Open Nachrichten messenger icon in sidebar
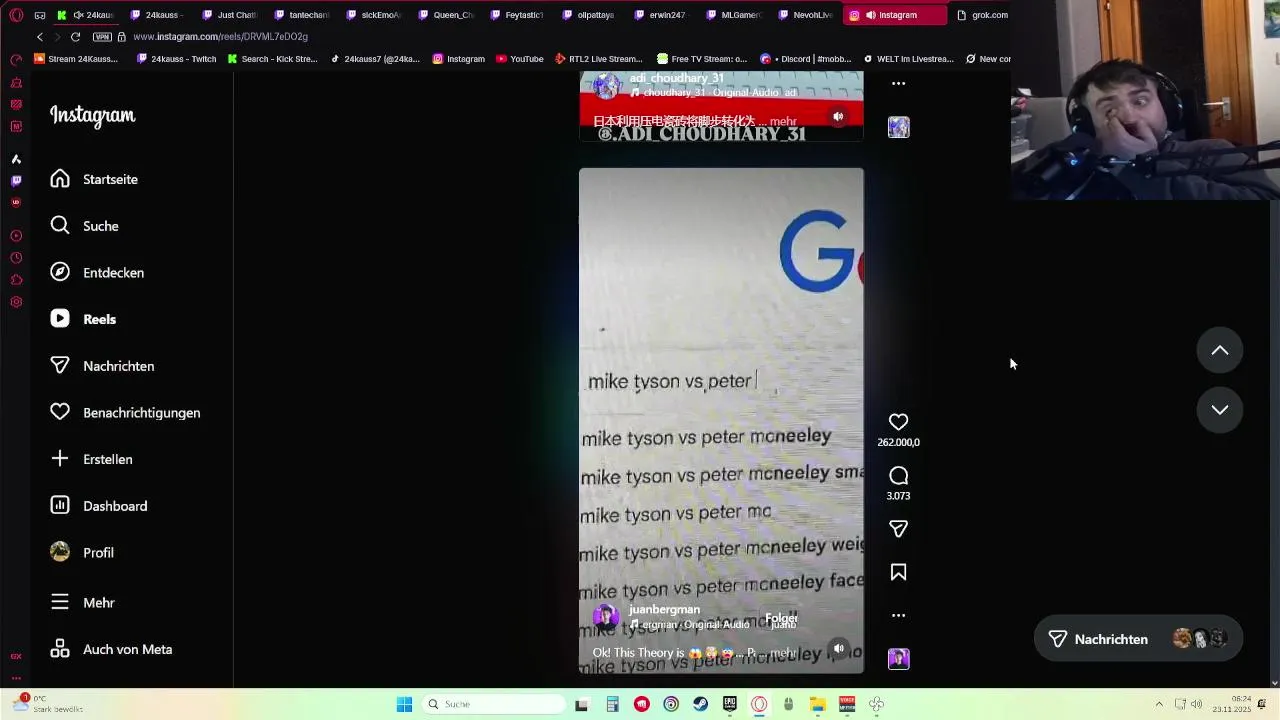The width and height of the screenshot is (1280, 720). (x=60, y=366)
